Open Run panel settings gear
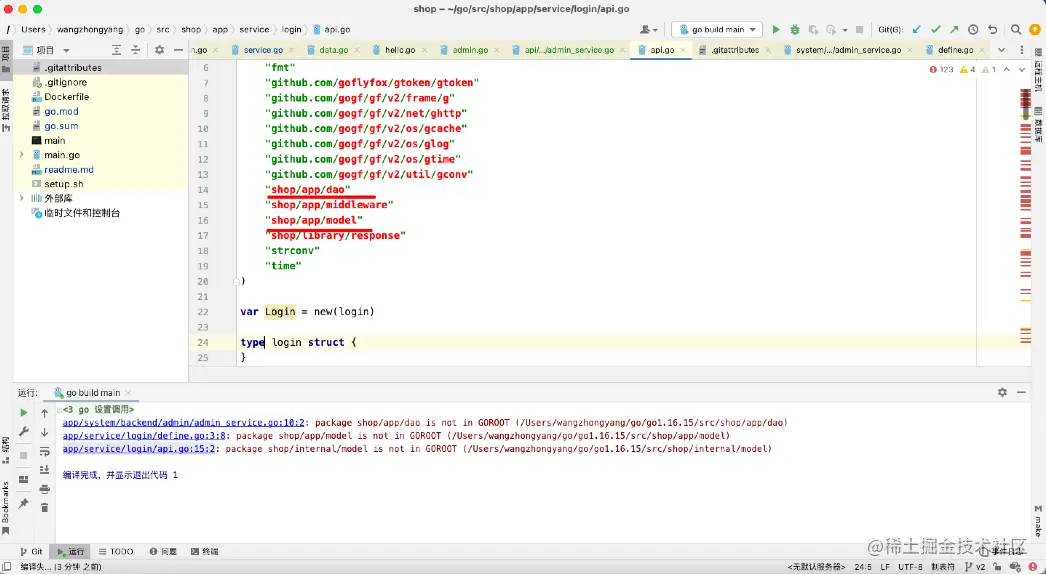 click(1002, 392)
